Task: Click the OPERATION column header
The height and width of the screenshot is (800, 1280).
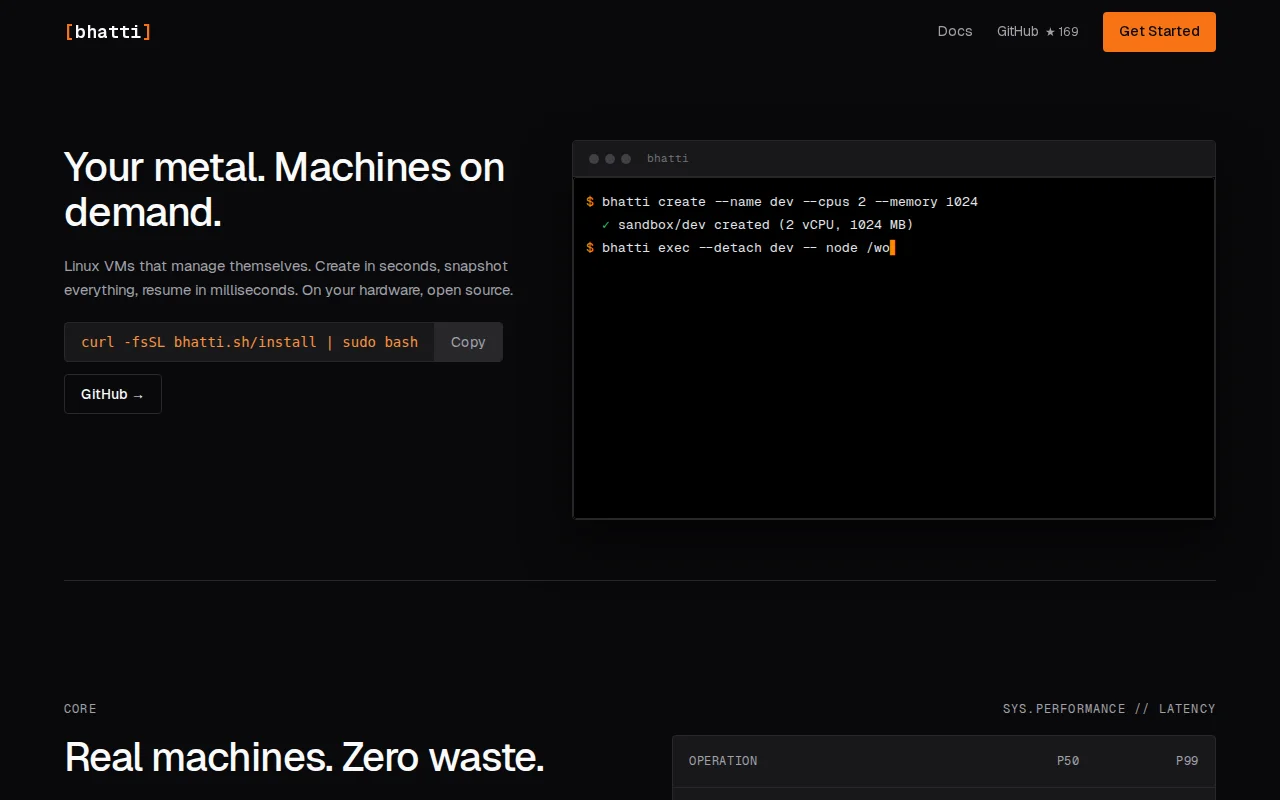Action: pos(723,761)
